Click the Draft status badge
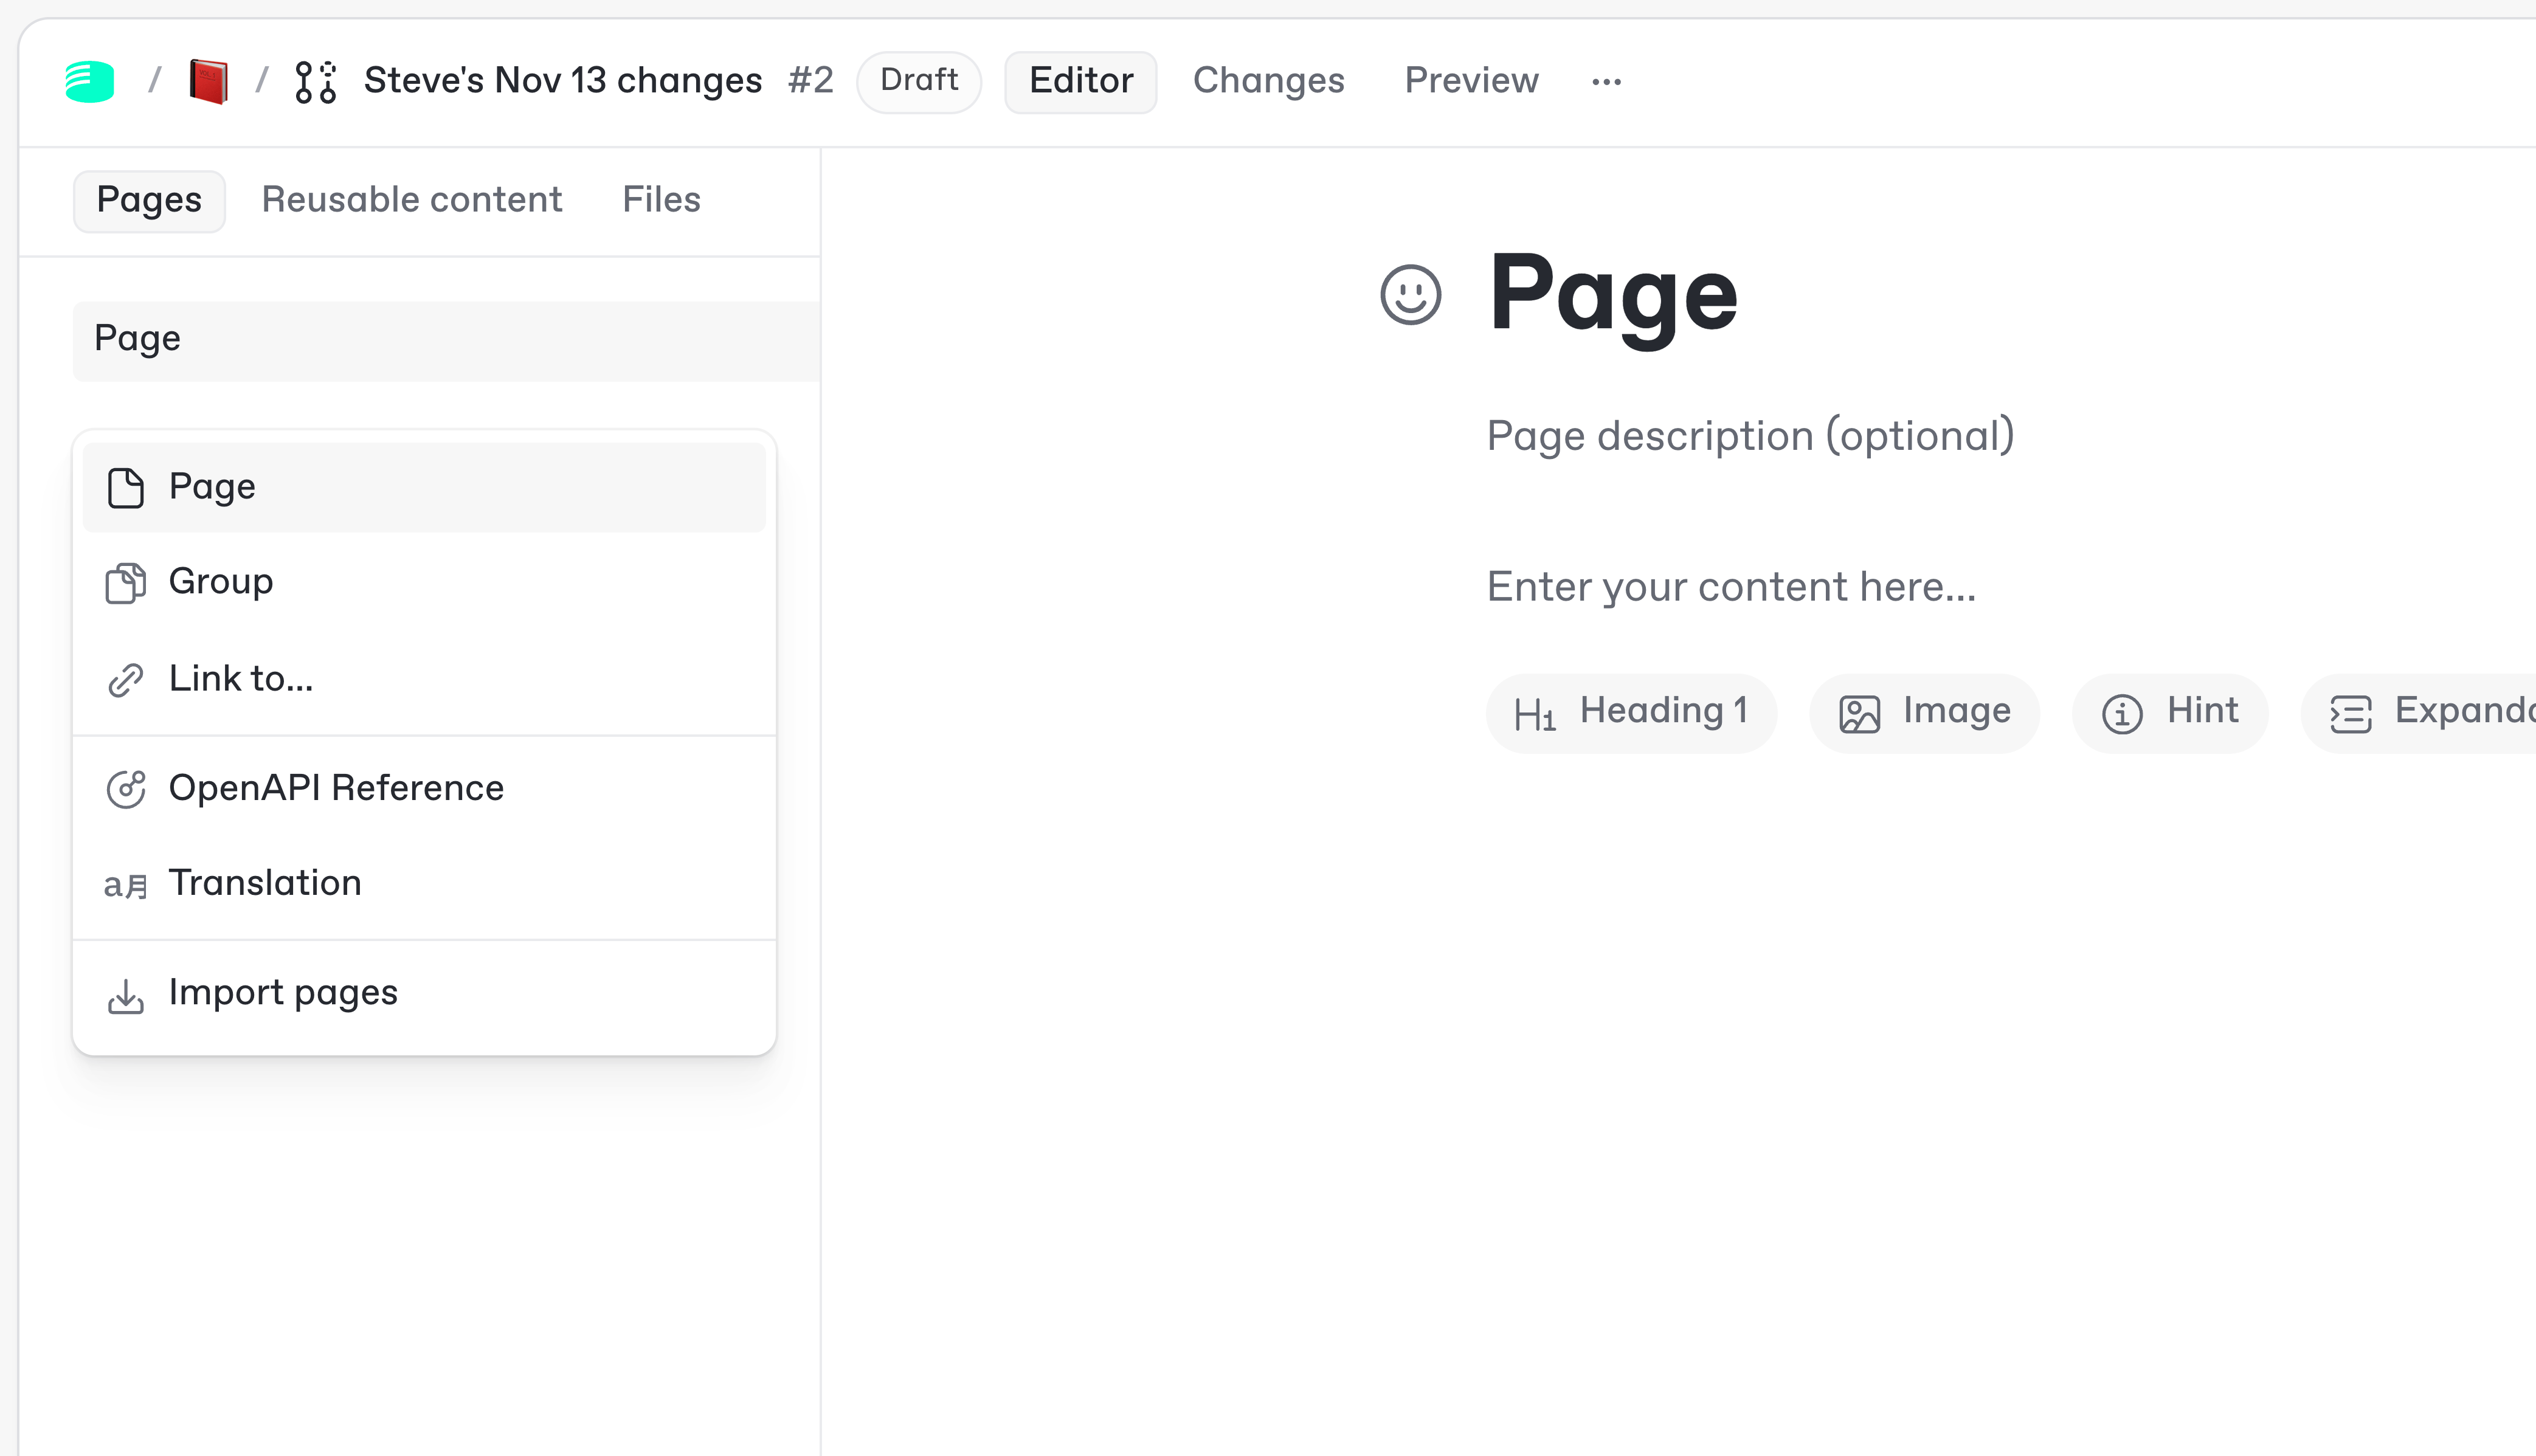The width and height of the screenshot is (2536, 1456). pos(917,81)
